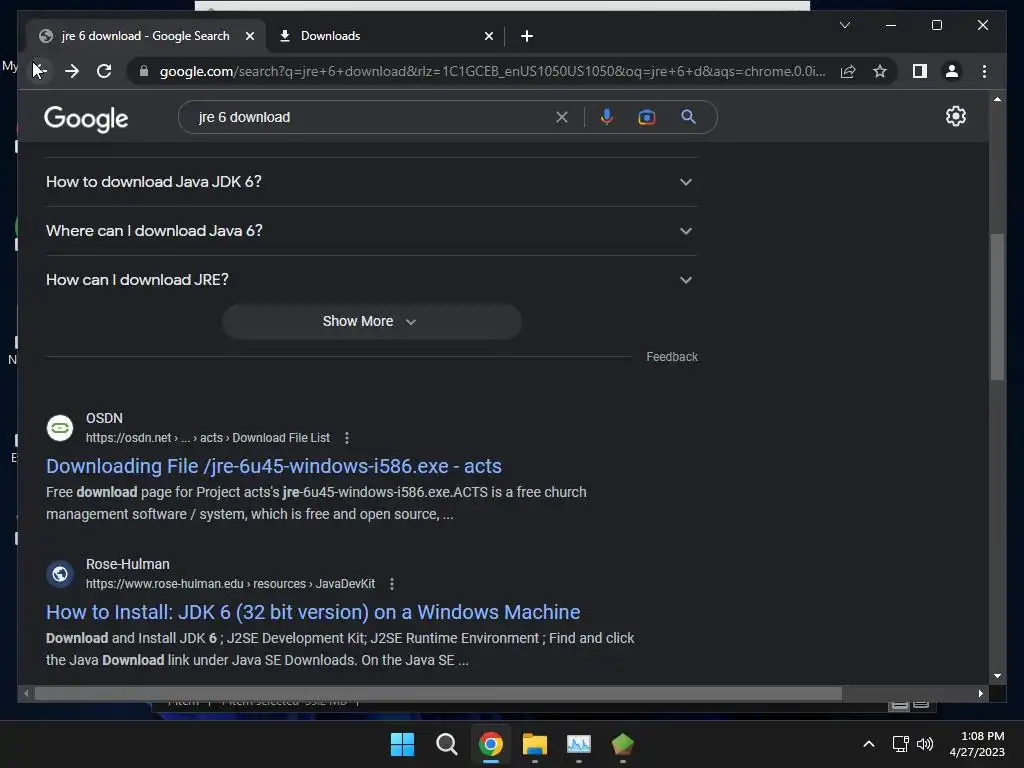
Task: Click the Rose-Hulman site name text
Action: pyautogui.click(x=127, y=564)
